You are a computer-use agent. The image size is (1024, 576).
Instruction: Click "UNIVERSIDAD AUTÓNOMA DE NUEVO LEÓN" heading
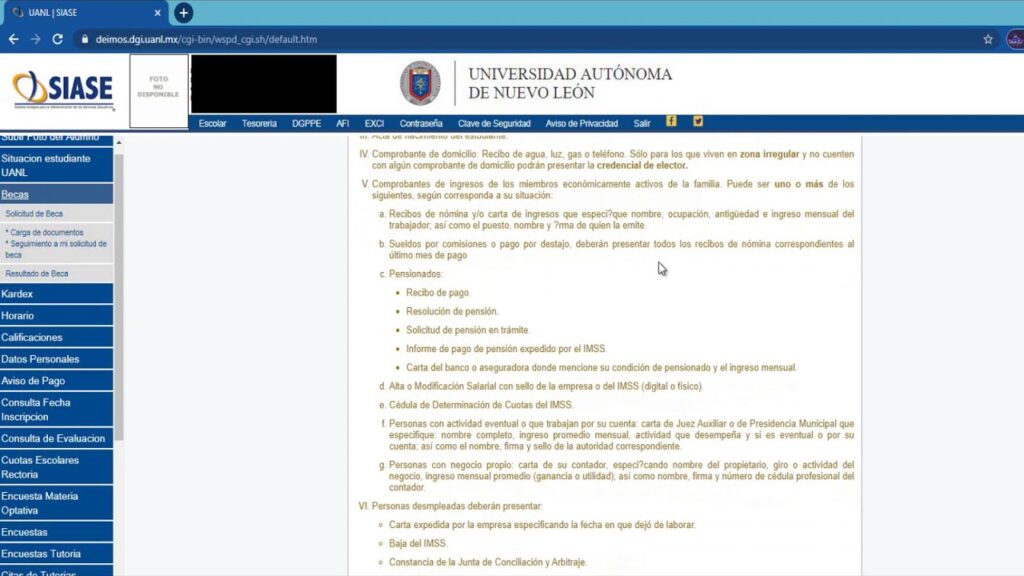[570, 83]
